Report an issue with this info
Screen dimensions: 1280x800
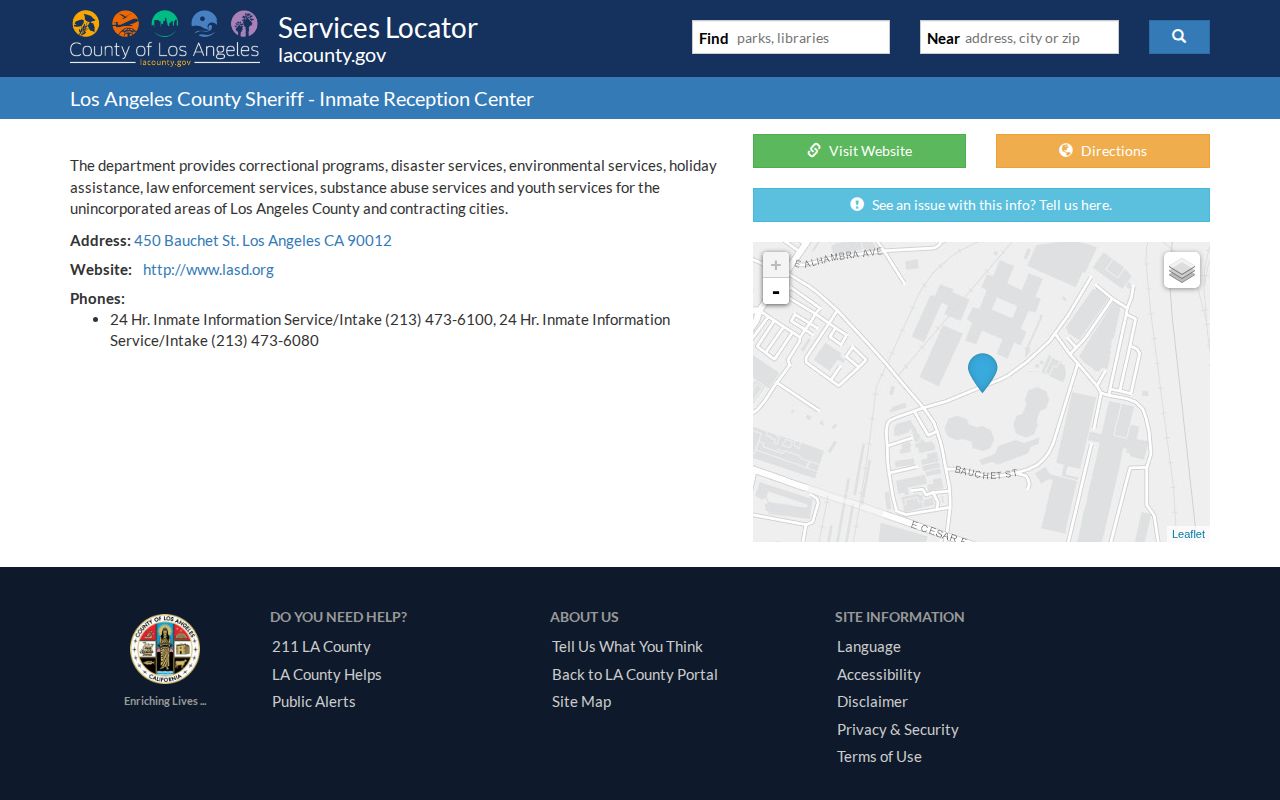pos(981,205)
